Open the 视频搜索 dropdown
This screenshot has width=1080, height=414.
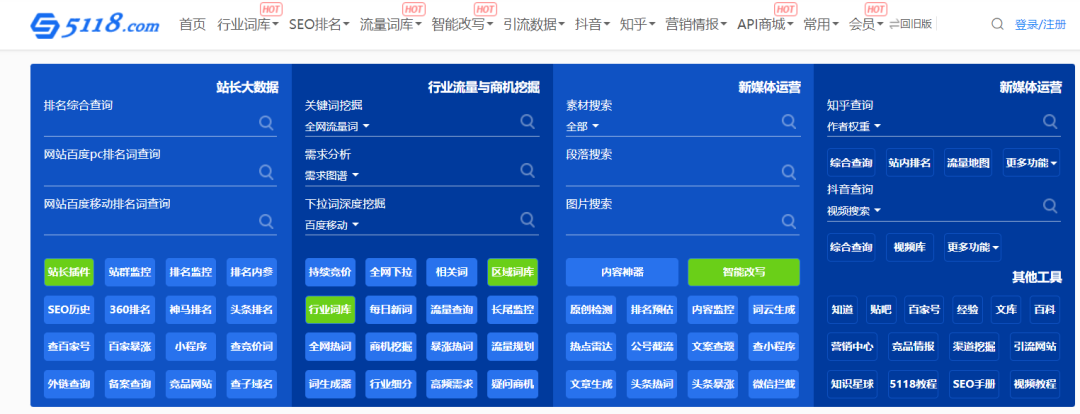click(854, 211)
